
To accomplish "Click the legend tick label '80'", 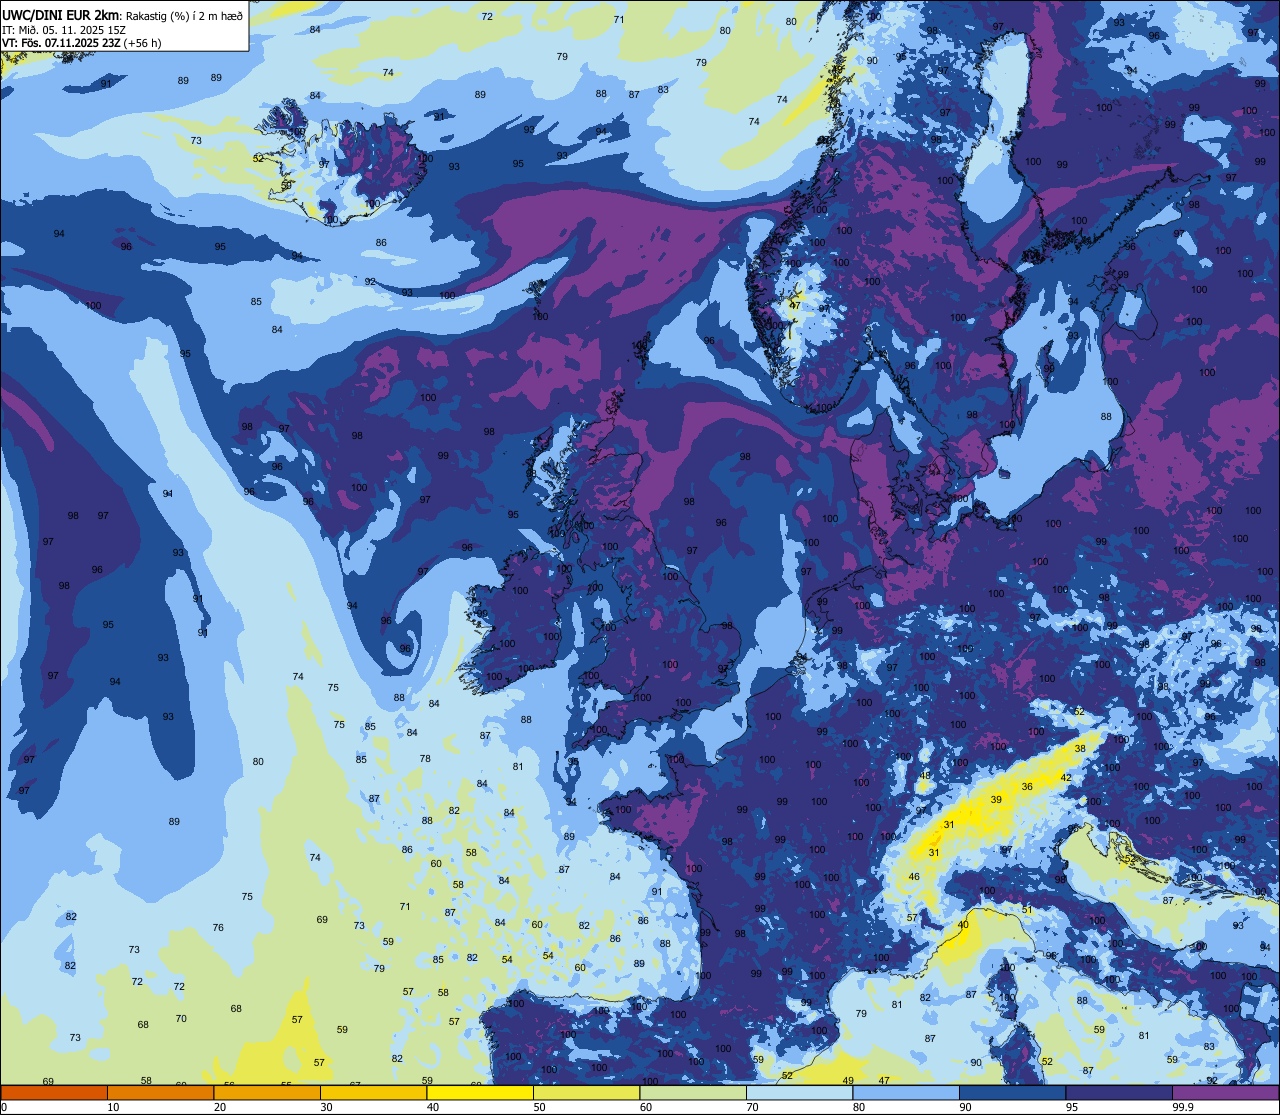I will pyautogui.click(x=859, y=1107).
